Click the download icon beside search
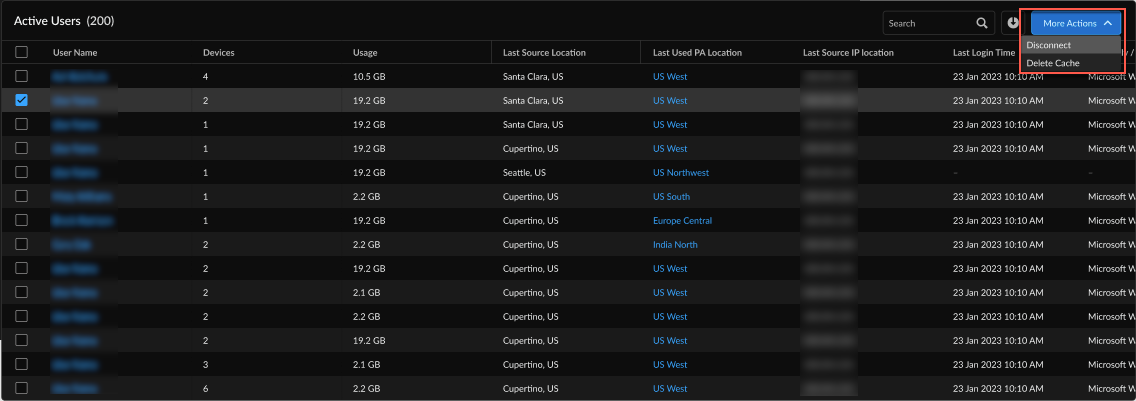The width and height of the screenshot is (1136, 401). [x=1013, y=23]
